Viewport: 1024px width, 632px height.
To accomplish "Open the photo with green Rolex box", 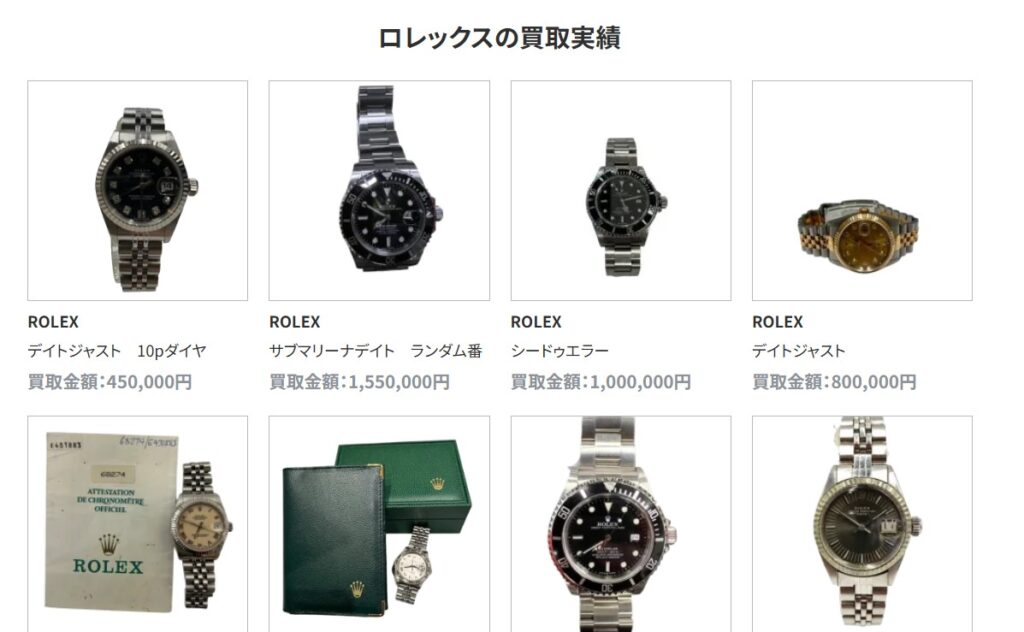I will pos(379,524).
